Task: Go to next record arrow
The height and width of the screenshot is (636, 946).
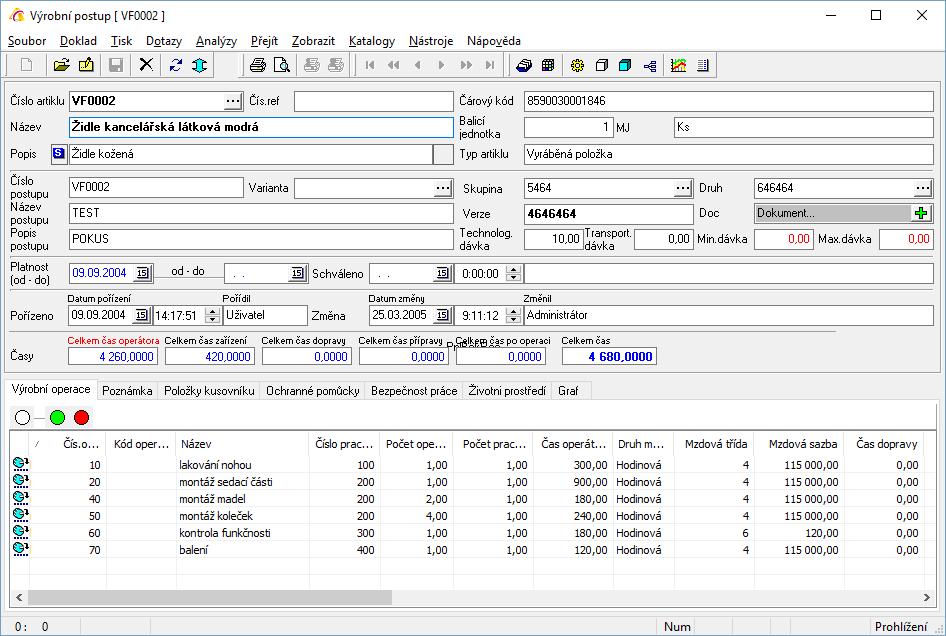Action: point(442,65)
